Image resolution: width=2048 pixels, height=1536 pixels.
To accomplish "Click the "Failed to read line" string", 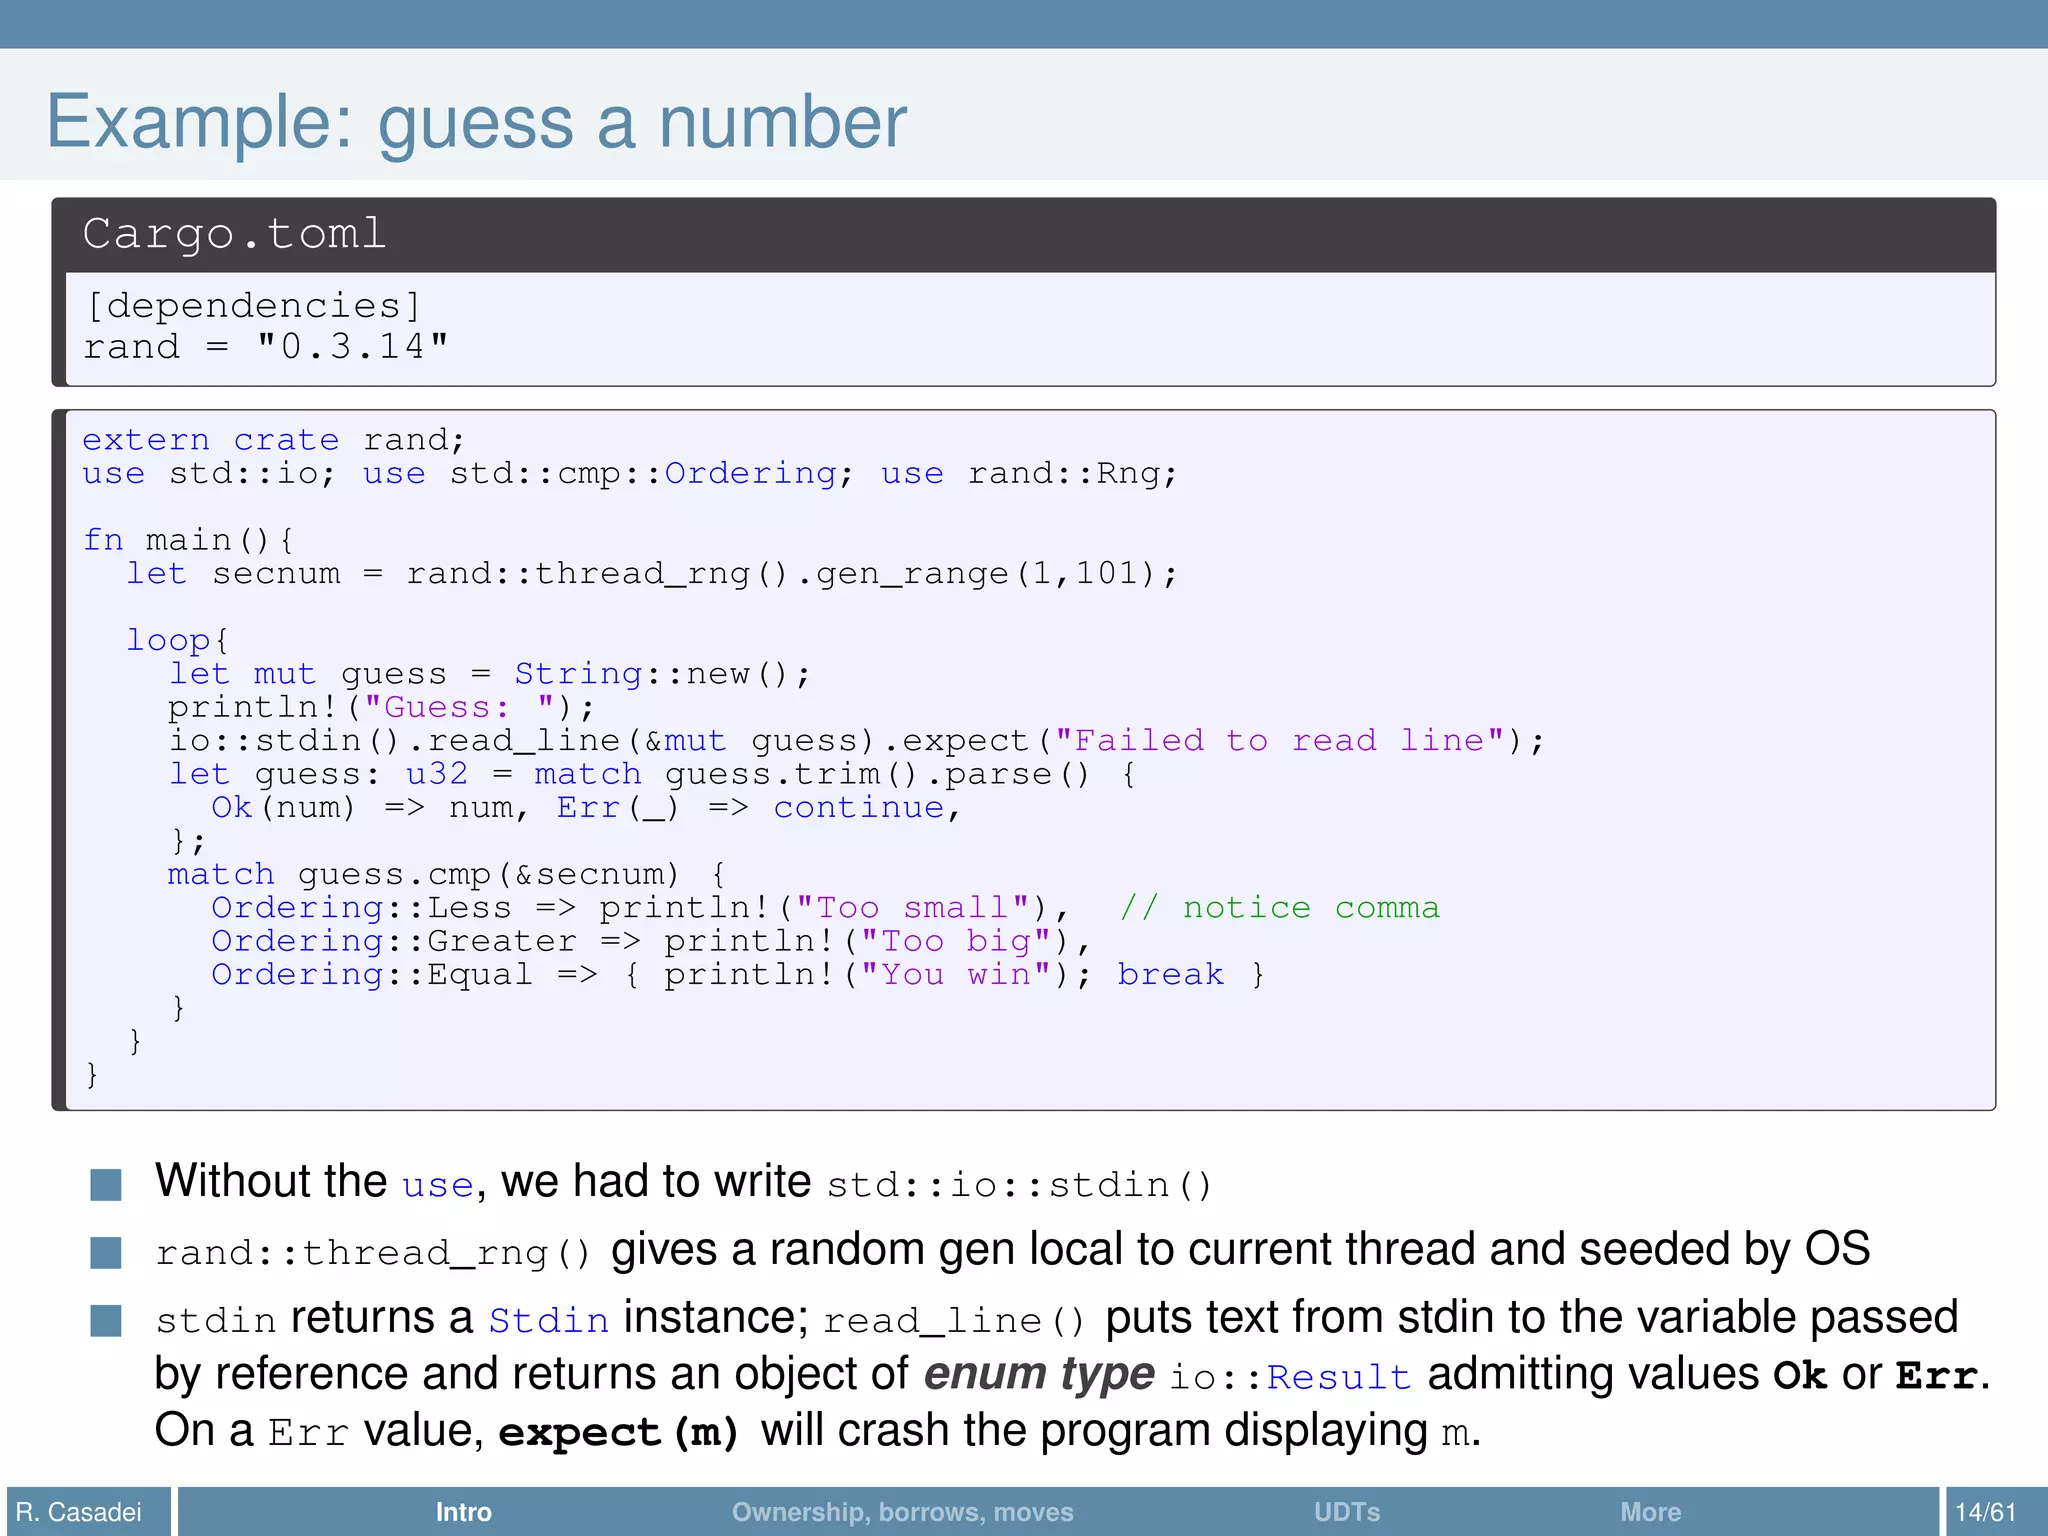I will pyautogui.click(x=1279, y=741).
